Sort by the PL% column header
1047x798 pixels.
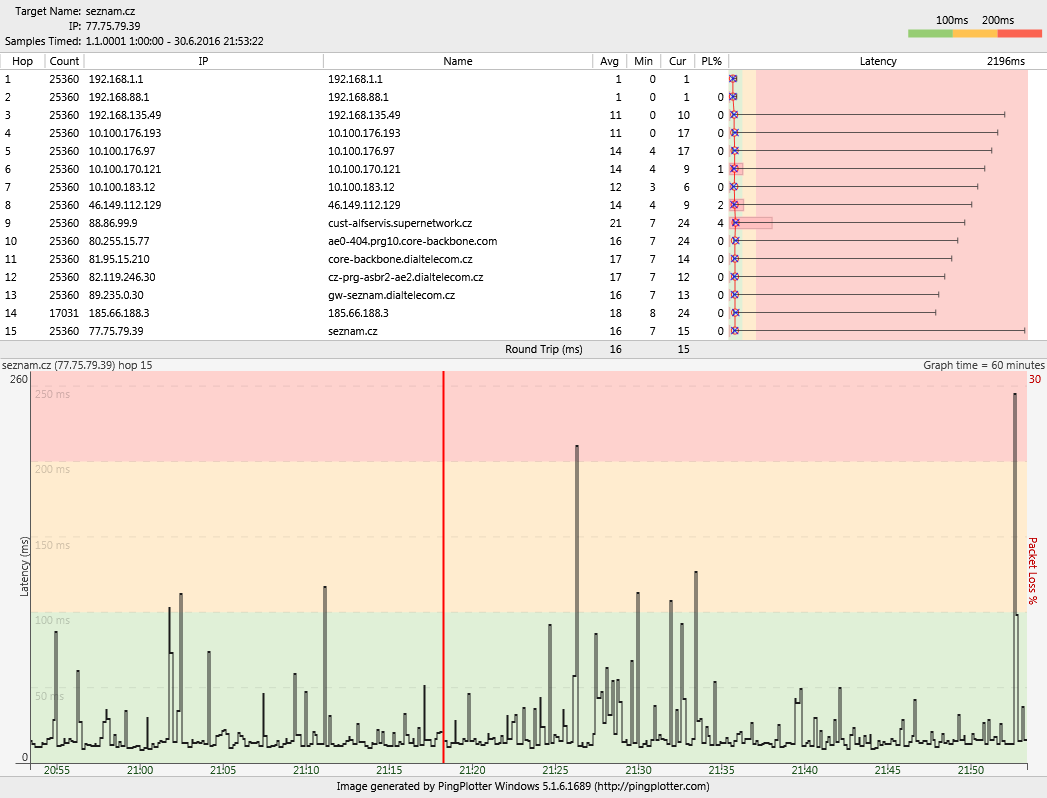point(711,61)
